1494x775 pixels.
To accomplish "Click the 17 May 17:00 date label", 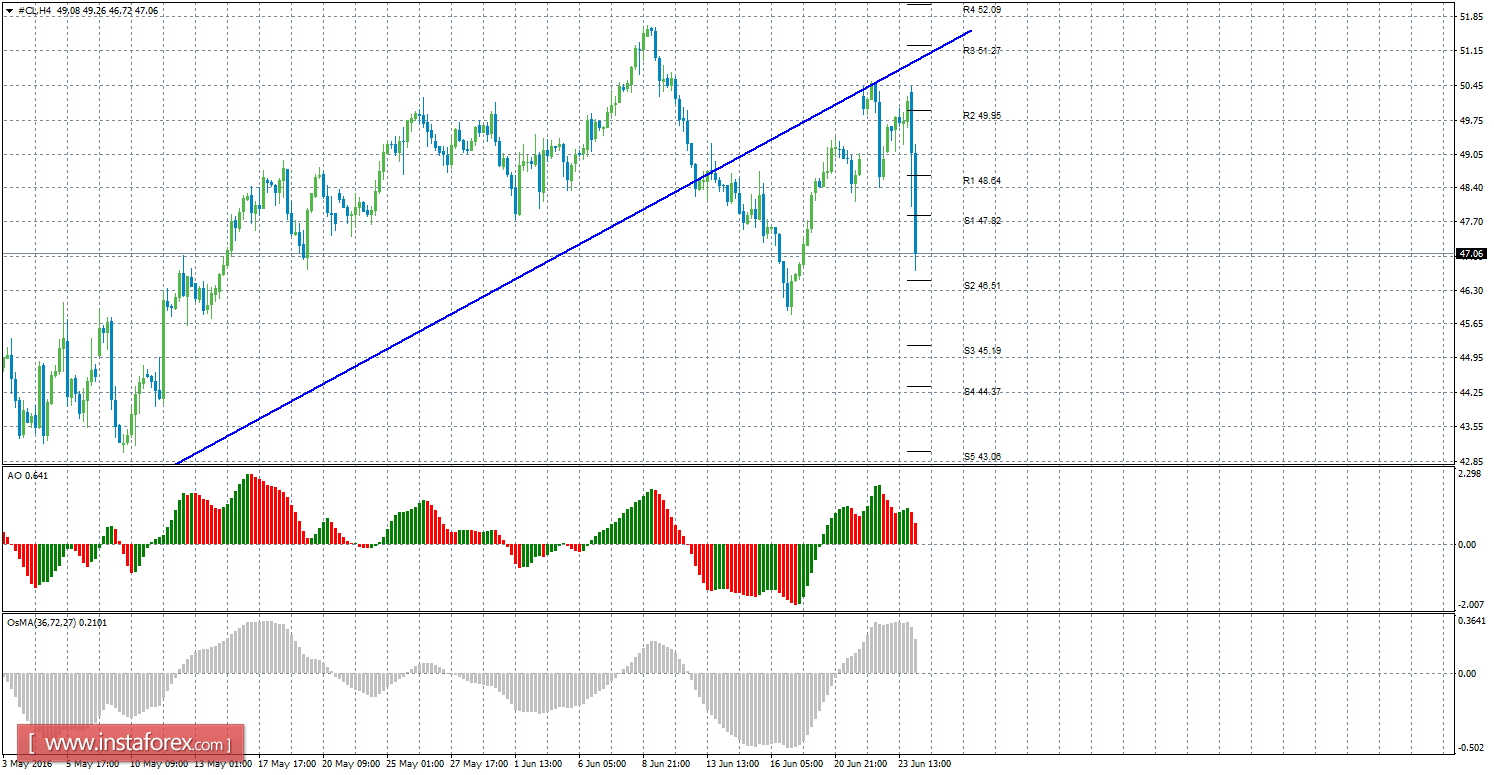I will (x=288, y=764).
